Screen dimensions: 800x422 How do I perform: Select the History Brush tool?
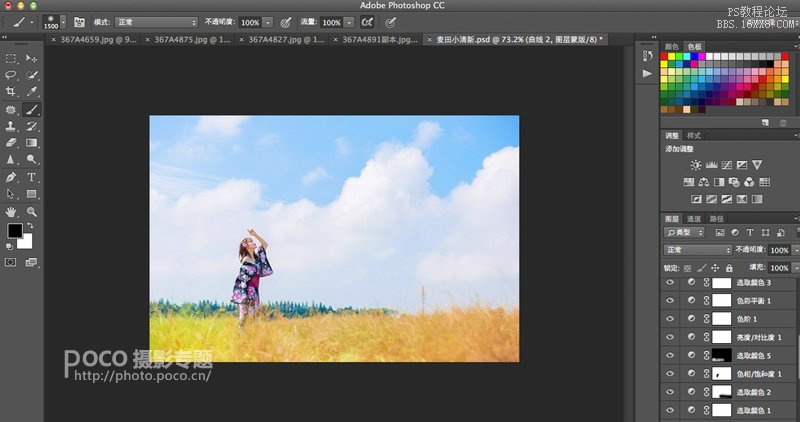[x=32, y=126]
